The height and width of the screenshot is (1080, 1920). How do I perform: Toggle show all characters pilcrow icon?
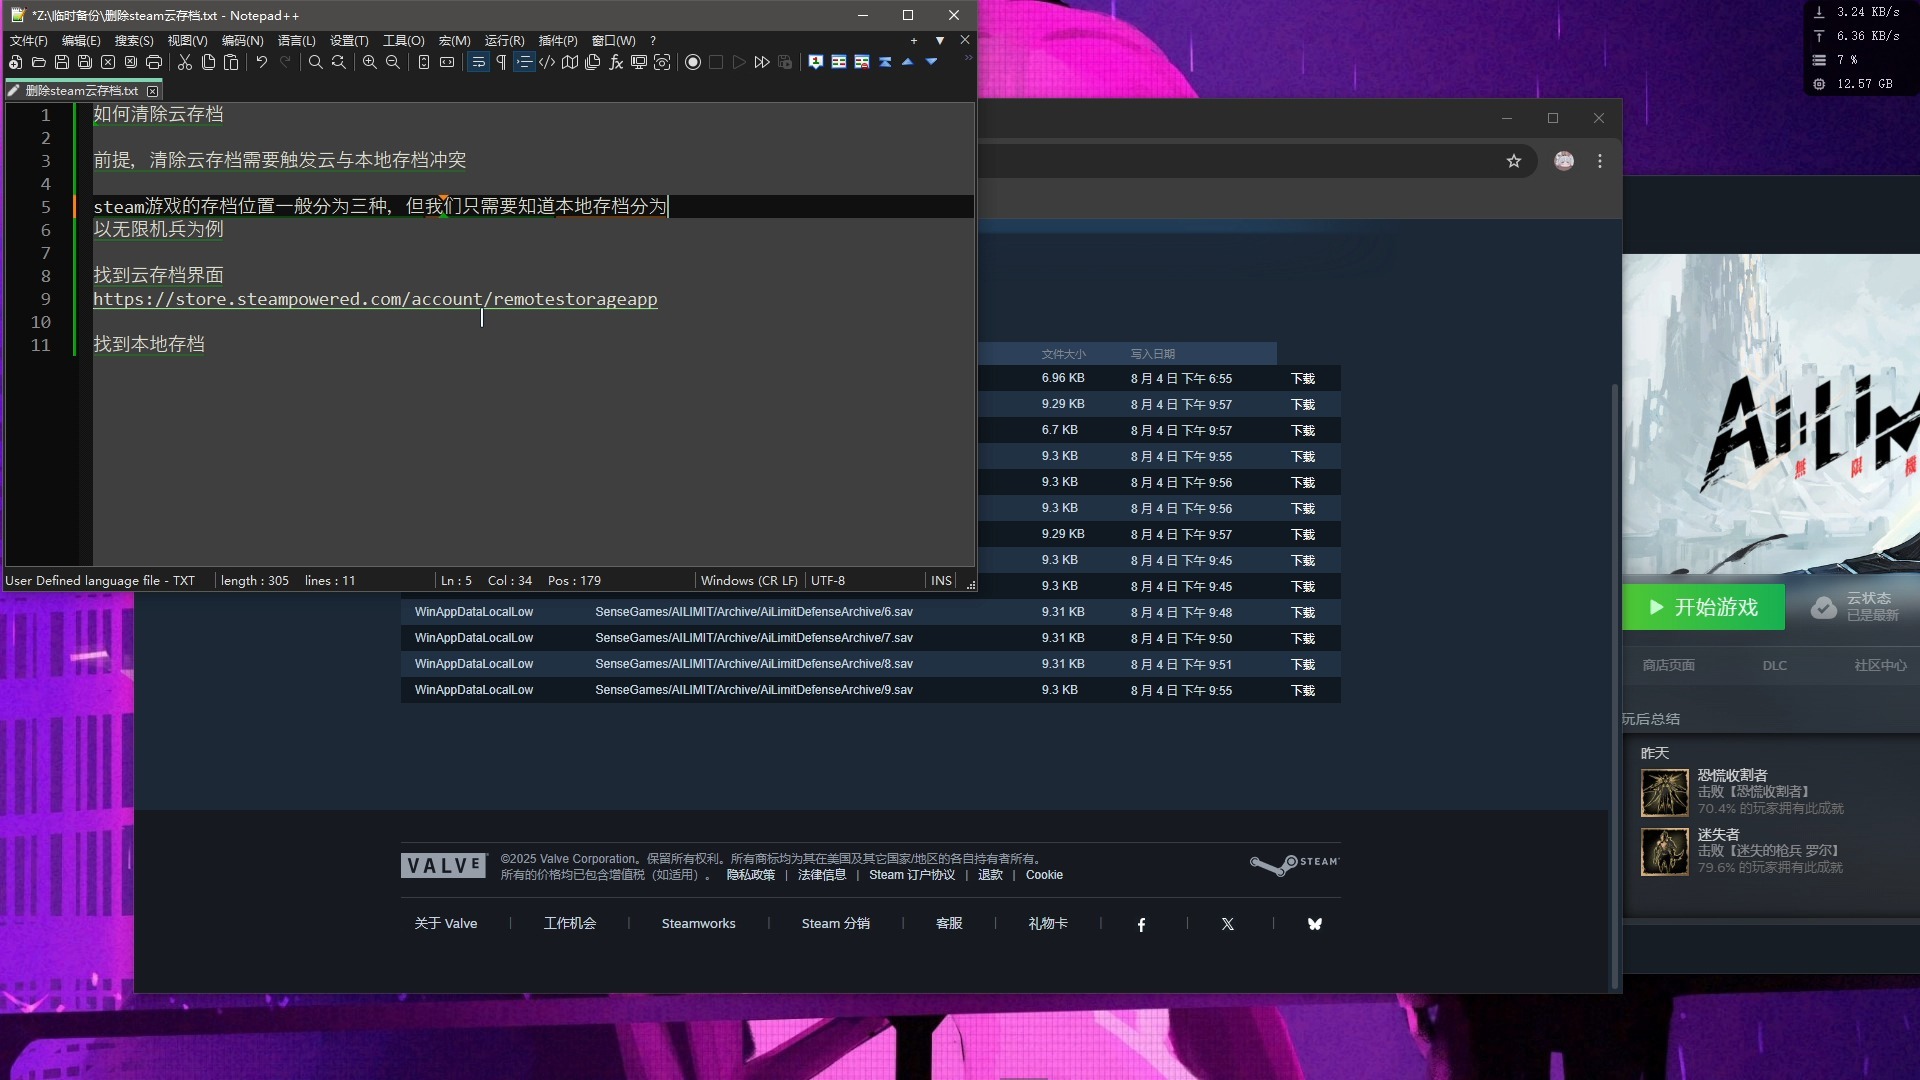(x=501, y=62)
